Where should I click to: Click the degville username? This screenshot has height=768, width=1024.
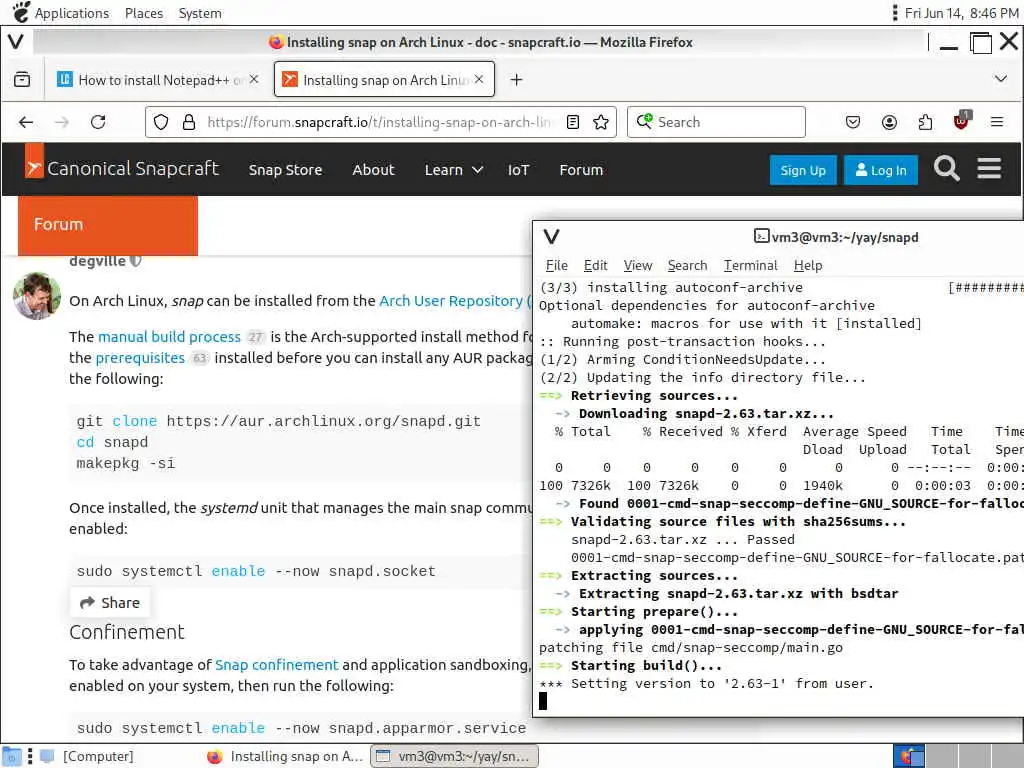coord(97,261)
